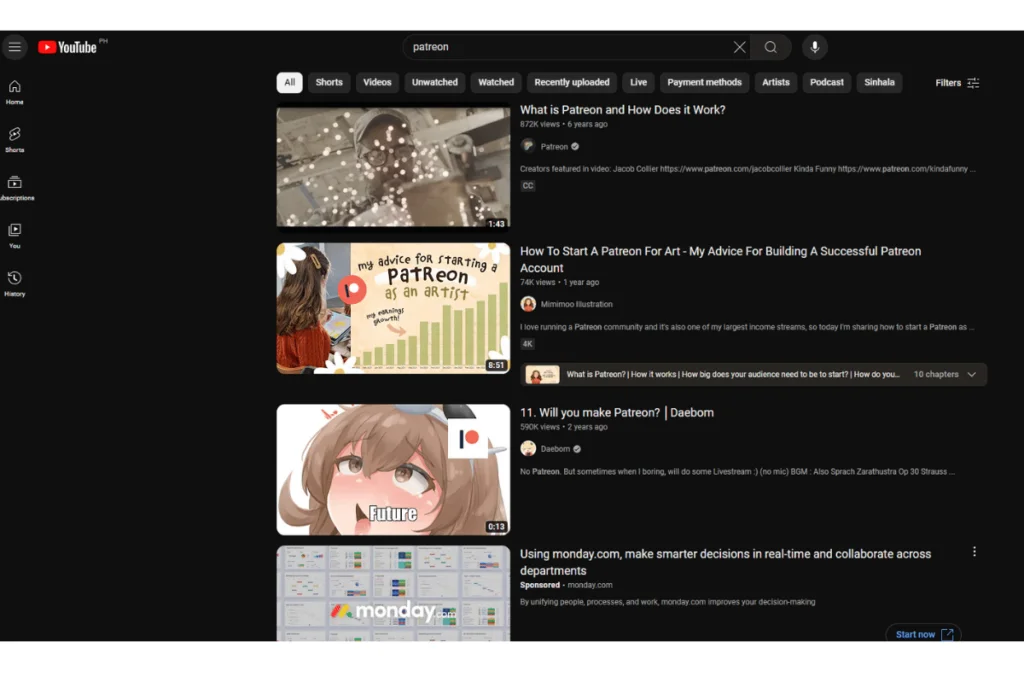Open the Daebom video thumbnail
The width and height of the screenshot is (1024, 683).
[x=393, y=469]
